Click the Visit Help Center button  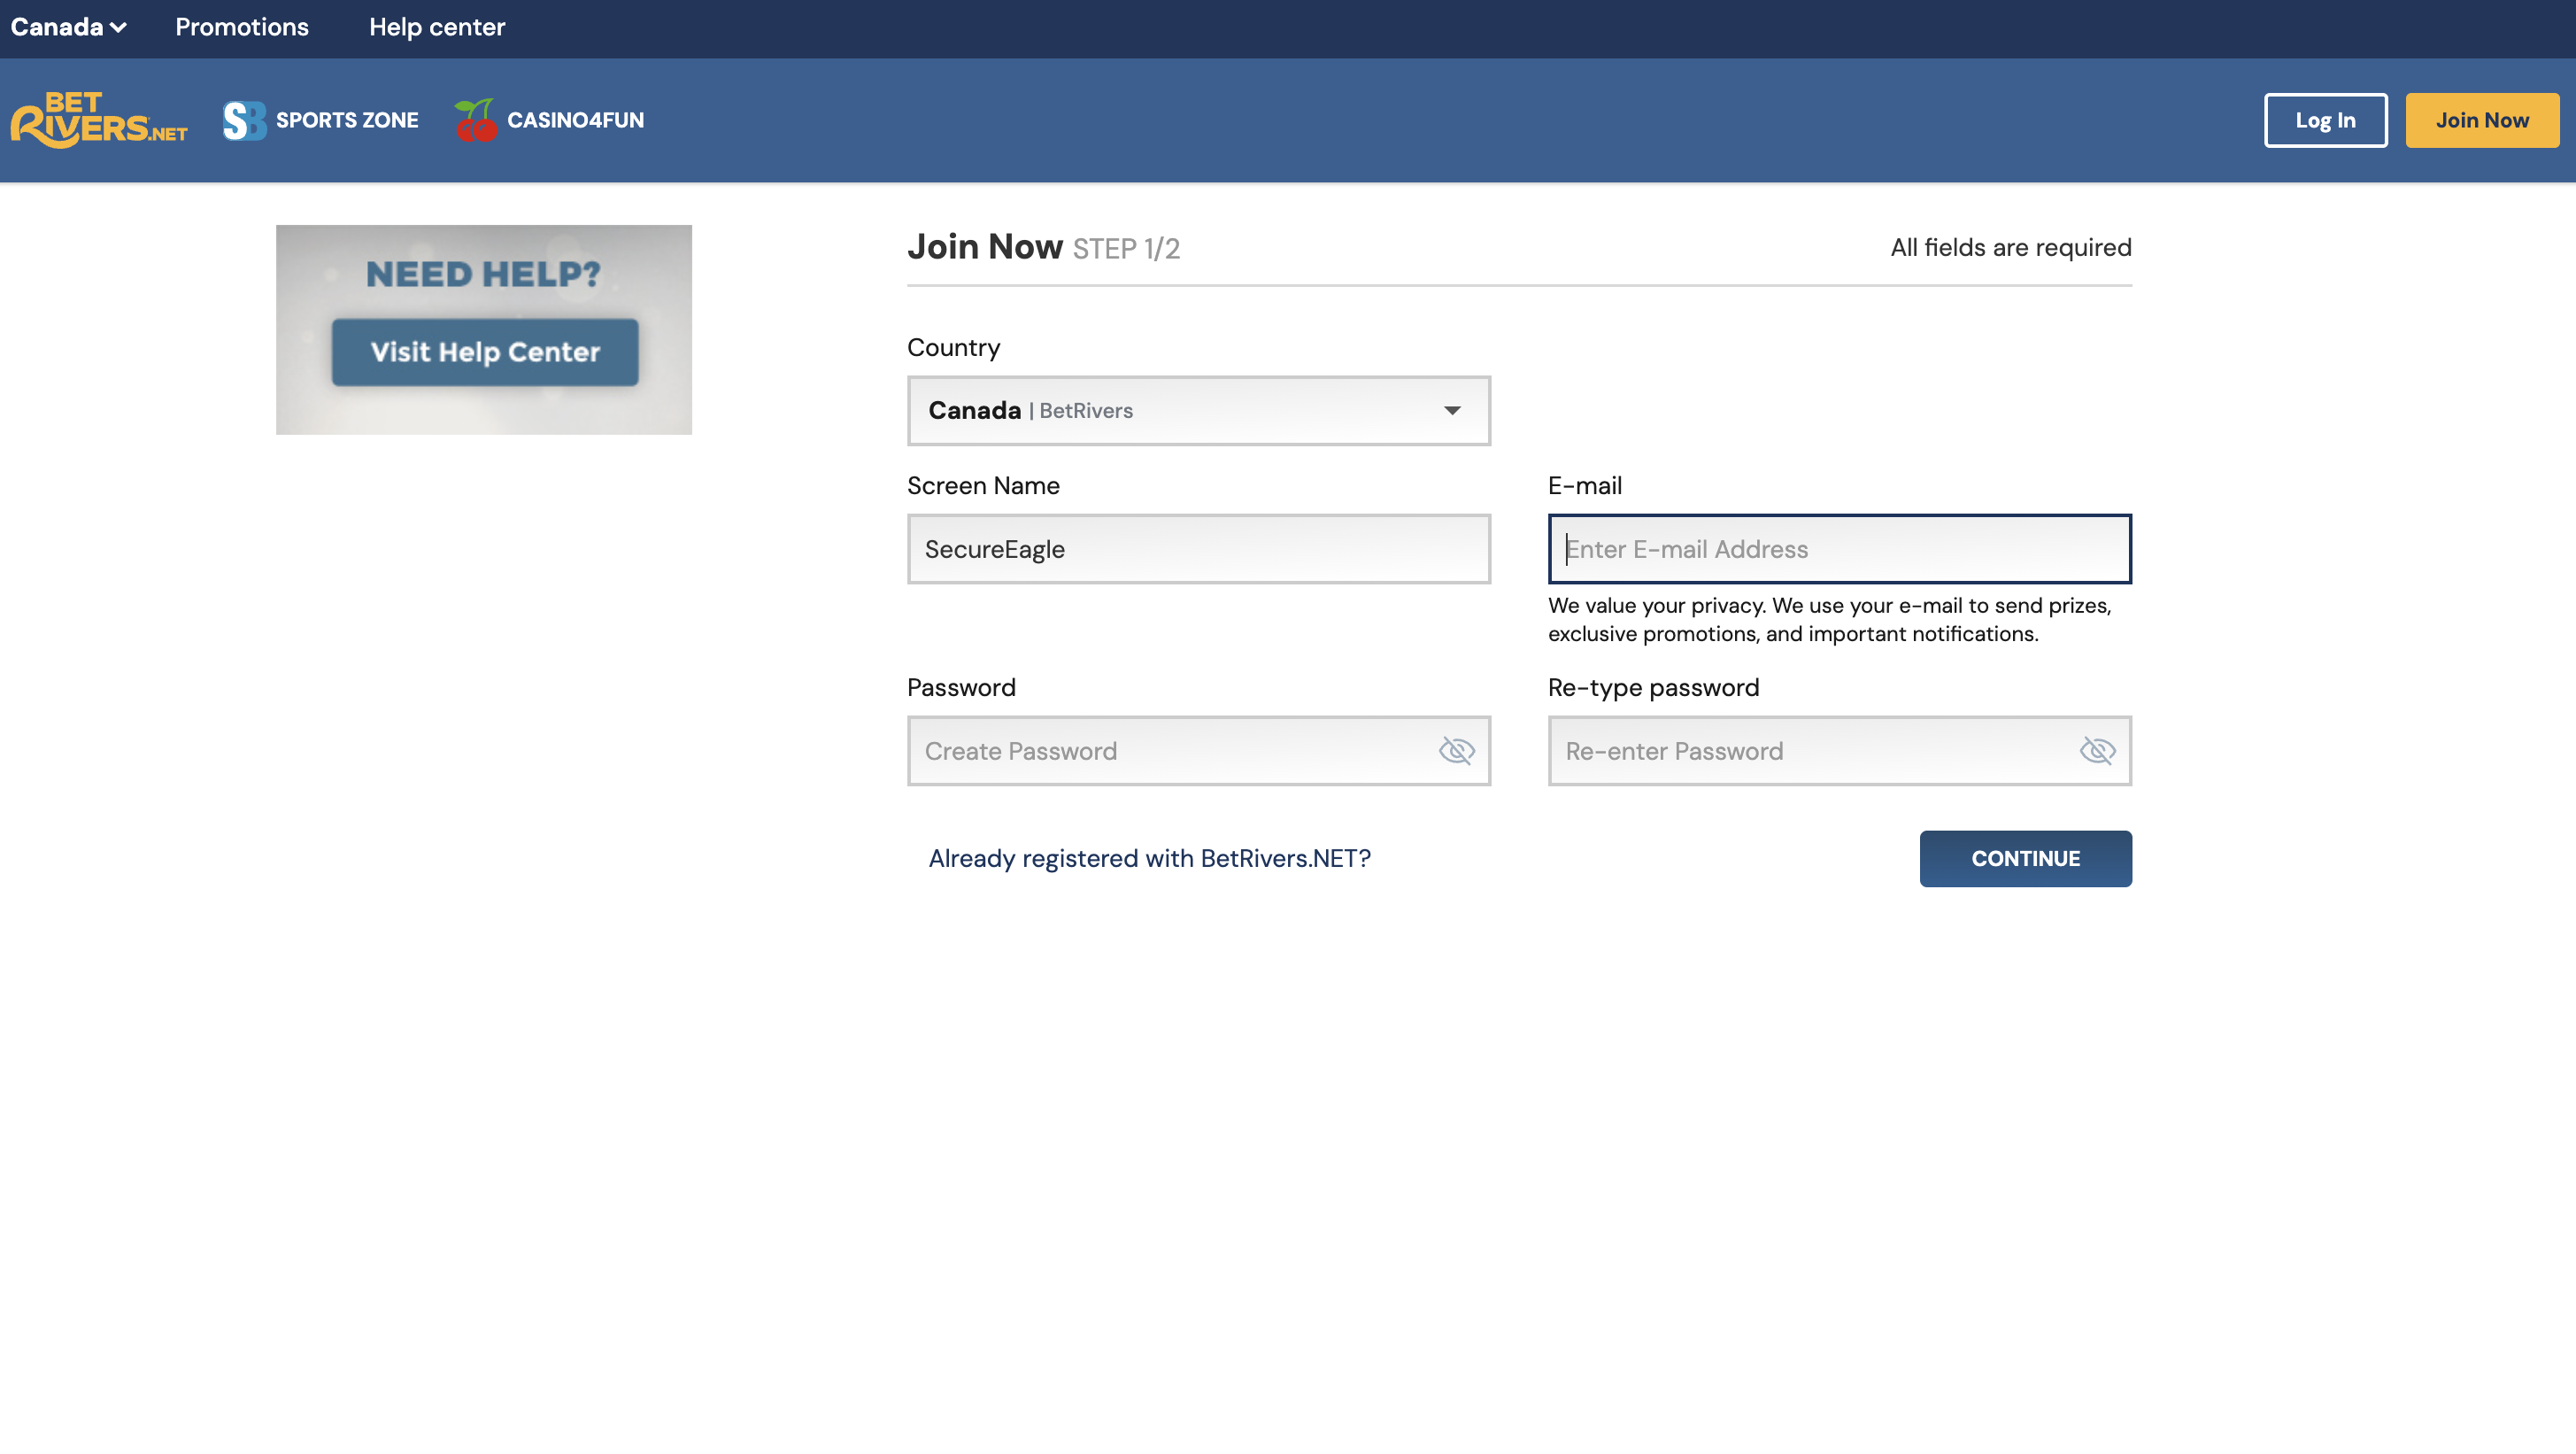(x=485, y=352)
